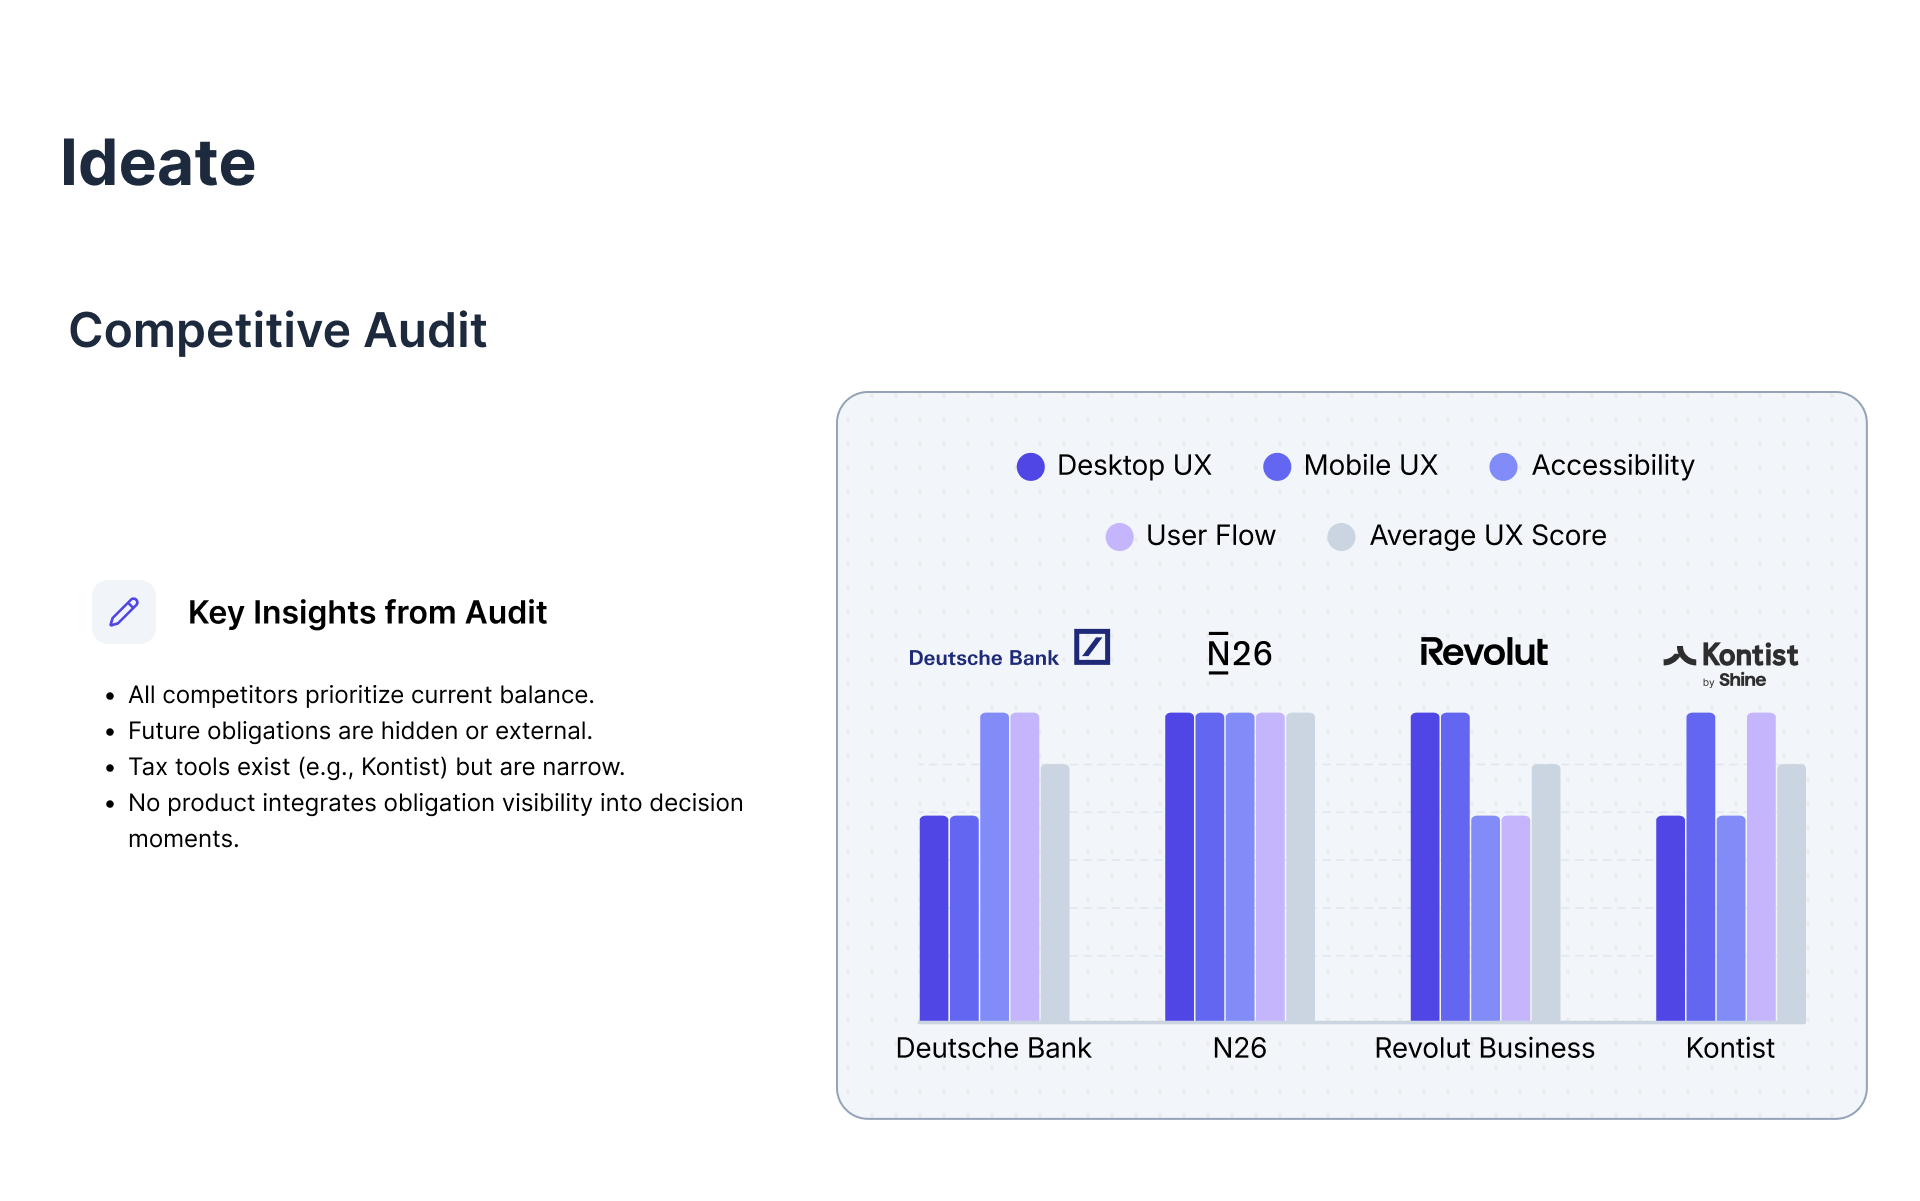
Task: Click the User Flow legend label
Action: (x=1210, y=535)
